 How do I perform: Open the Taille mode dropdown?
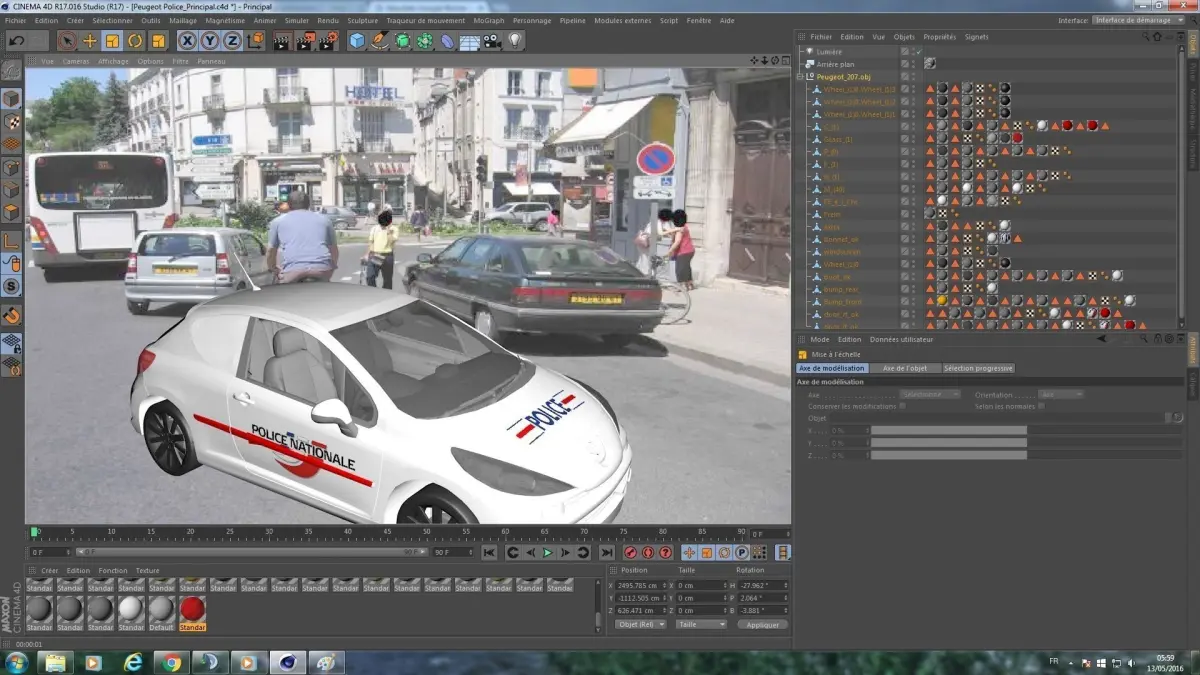(x=701, y=624)
